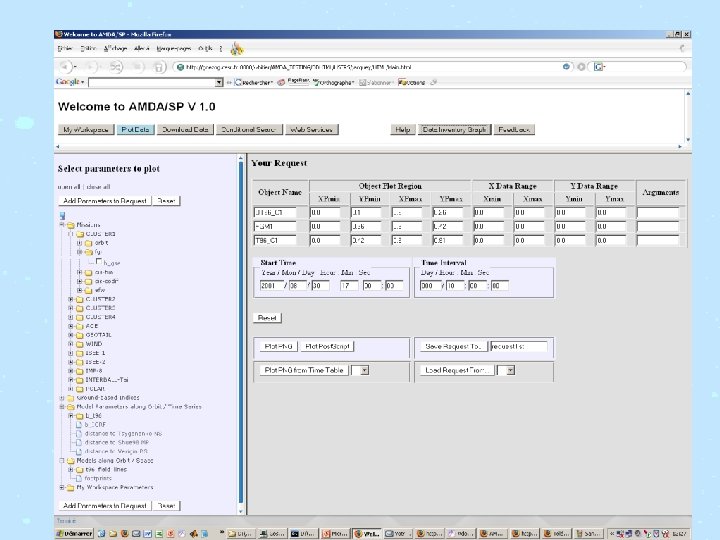The width and height of the screenshot is (720, 540).
Task: Click the ACE mission folder icon
Action: (79, 325)
